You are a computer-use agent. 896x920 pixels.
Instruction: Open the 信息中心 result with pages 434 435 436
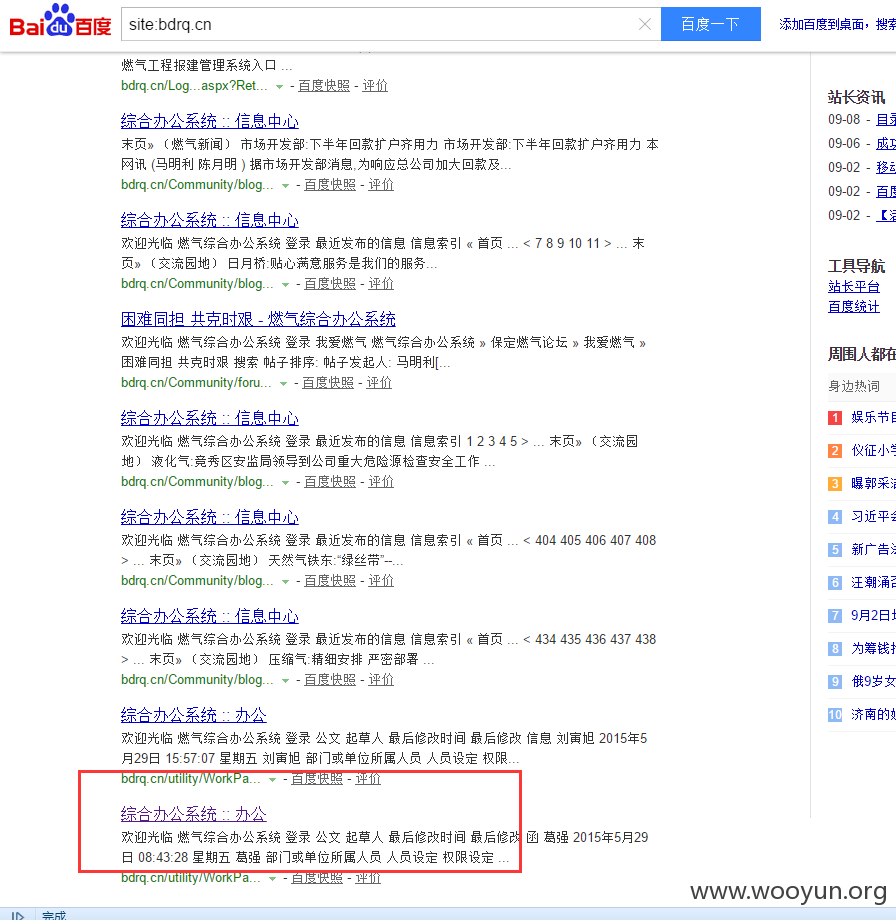[x=209, y=617]
